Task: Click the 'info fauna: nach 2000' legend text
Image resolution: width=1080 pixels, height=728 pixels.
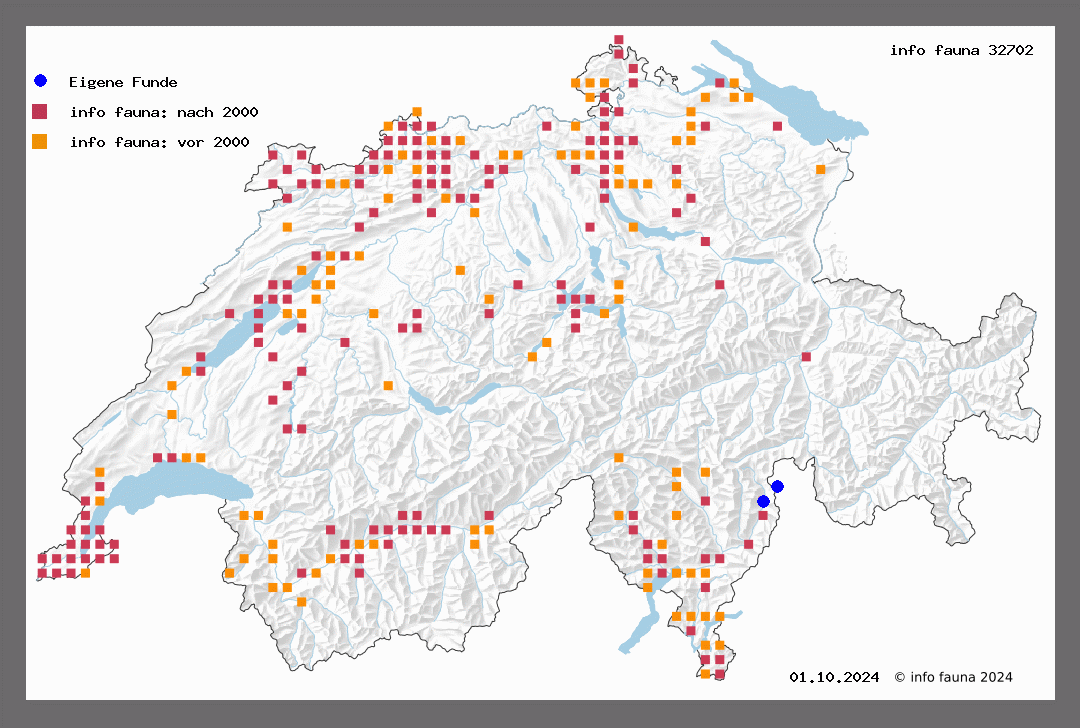Action: tap(159, 112)
